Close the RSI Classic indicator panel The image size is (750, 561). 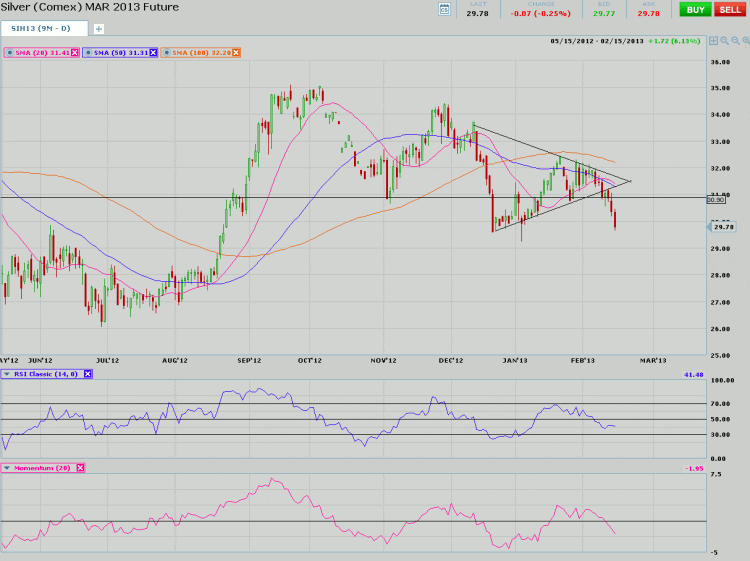[88, 374]
